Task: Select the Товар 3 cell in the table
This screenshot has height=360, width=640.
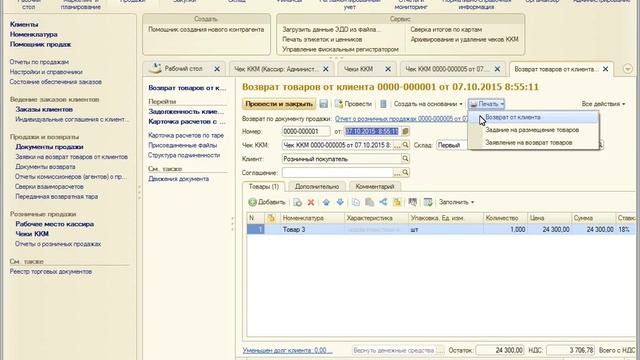Action: pyautogui.click(x=312, y=229)
